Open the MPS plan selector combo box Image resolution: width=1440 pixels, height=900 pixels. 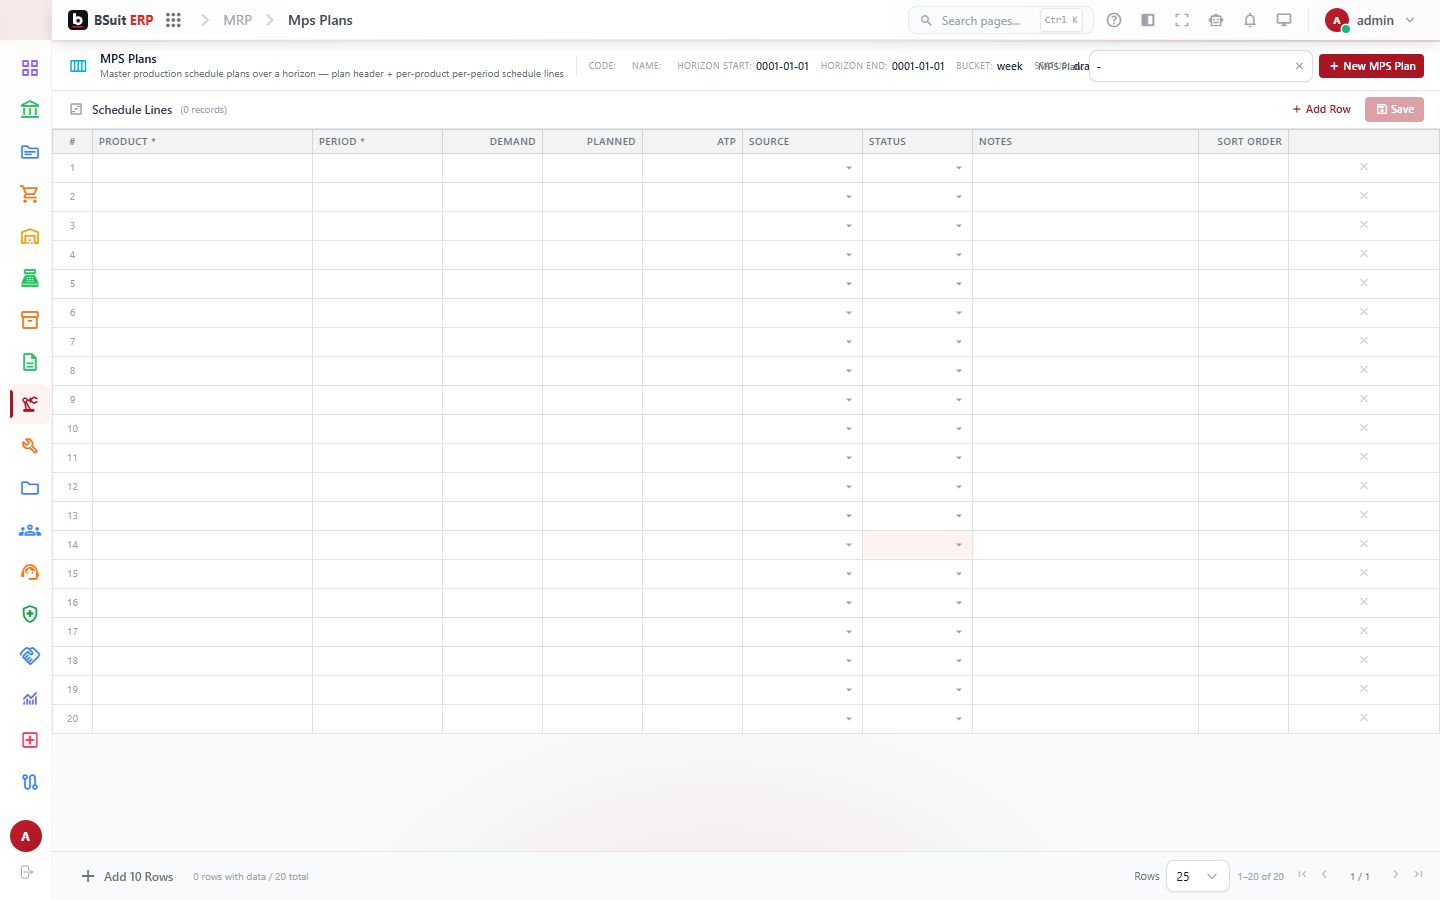click(x=1200, y=66)
